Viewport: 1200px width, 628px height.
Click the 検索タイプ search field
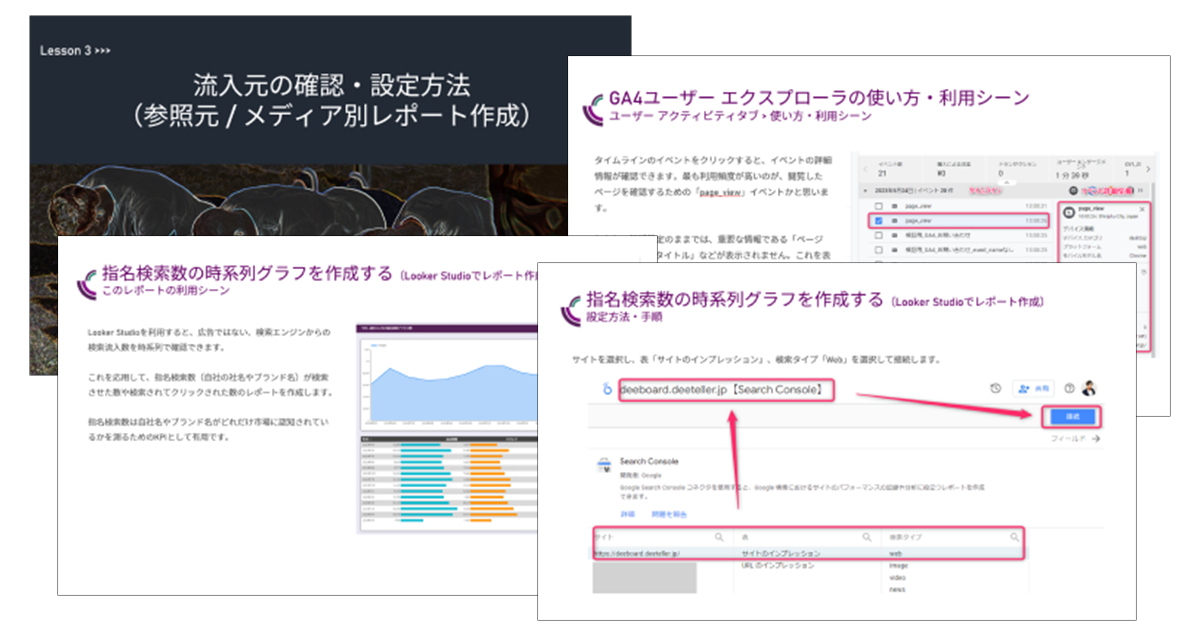point(953,537)
